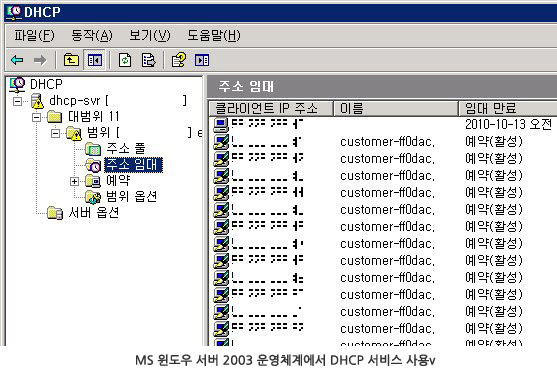This screenshot has height=376, width=557.
Task: Select DHCP root in console tree
Action: point(46,84)
